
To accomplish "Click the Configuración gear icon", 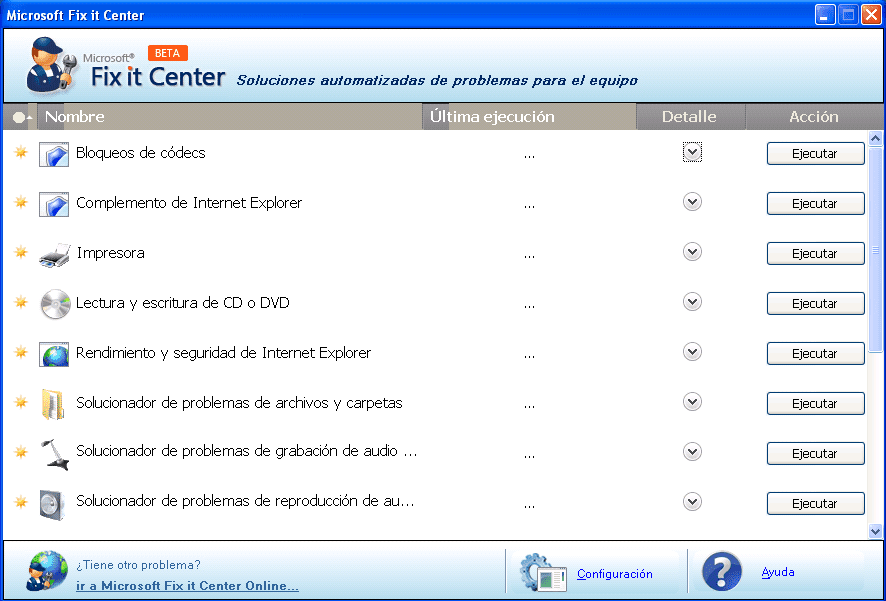I will [x=542, y=573].
